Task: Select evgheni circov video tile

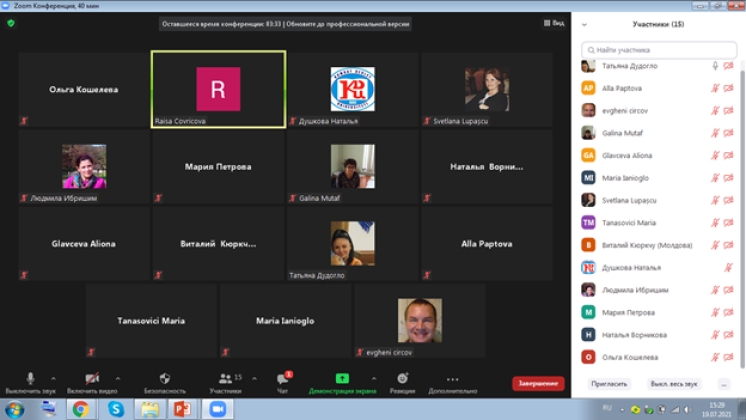Action: 420,321
